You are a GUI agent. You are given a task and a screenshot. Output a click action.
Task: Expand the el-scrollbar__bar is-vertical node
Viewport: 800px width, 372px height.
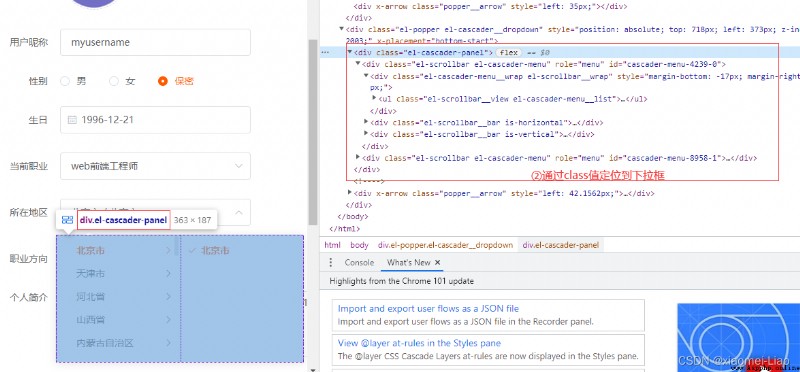click(366, 134)
